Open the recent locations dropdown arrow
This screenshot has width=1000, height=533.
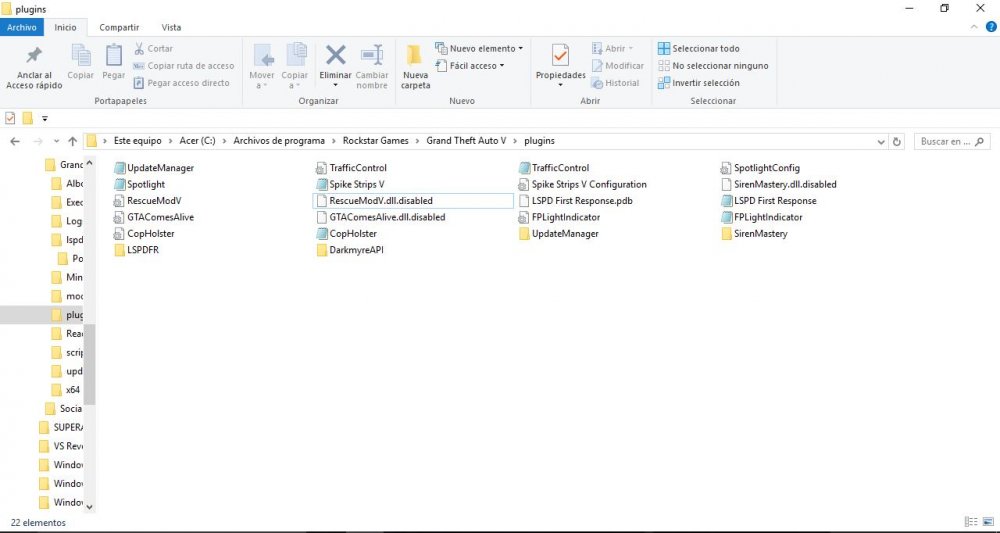click(x=56, y=142)
